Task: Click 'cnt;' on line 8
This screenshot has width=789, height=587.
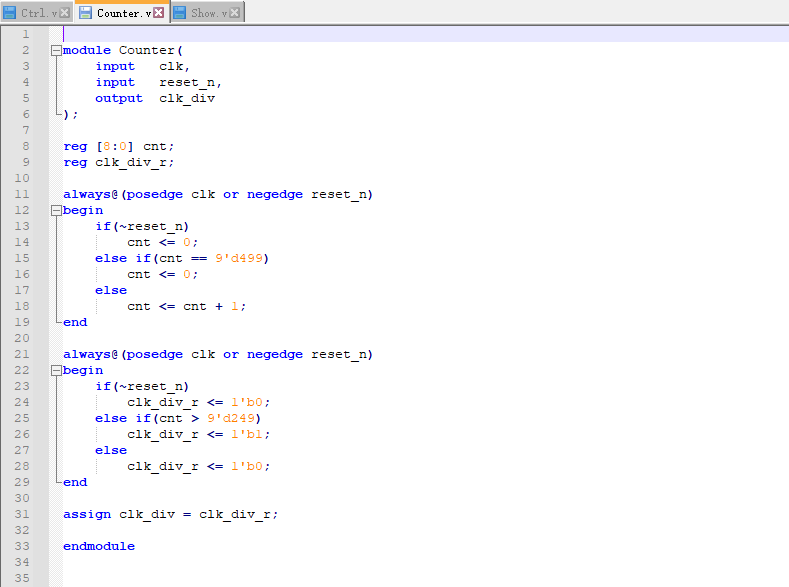Action: [159, 146]
